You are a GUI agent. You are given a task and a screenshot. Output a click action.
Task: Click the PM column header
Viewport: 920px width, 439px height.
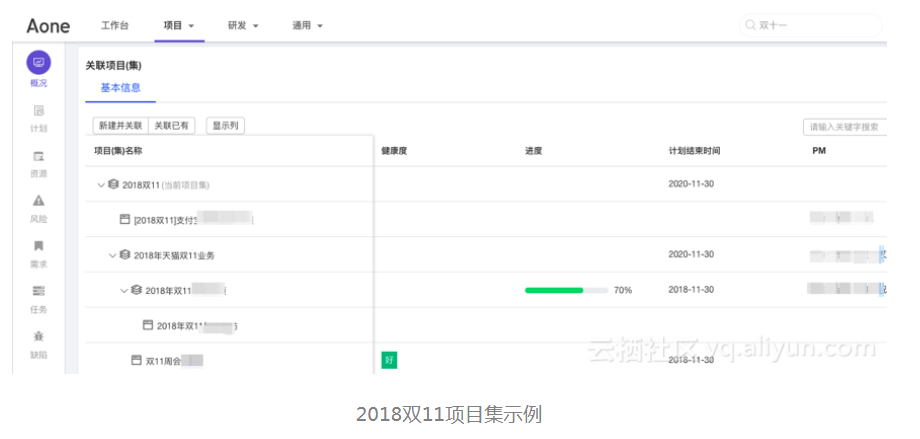tap(819, 151)
